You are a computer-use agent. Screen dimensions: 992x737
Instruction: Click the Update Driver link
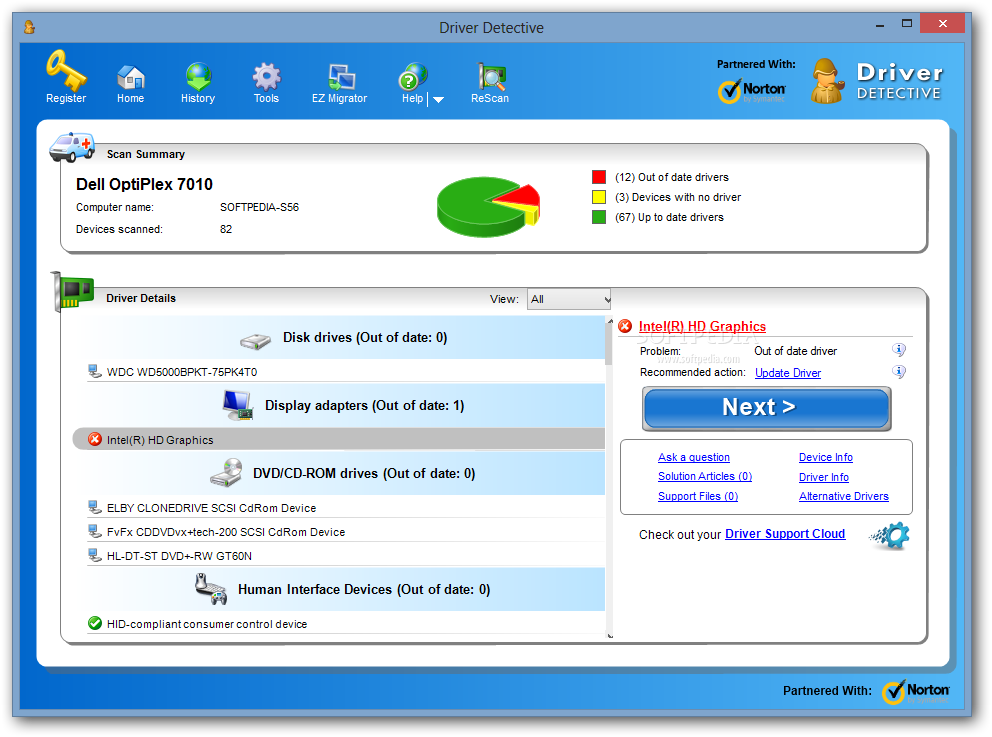[788, 373]
